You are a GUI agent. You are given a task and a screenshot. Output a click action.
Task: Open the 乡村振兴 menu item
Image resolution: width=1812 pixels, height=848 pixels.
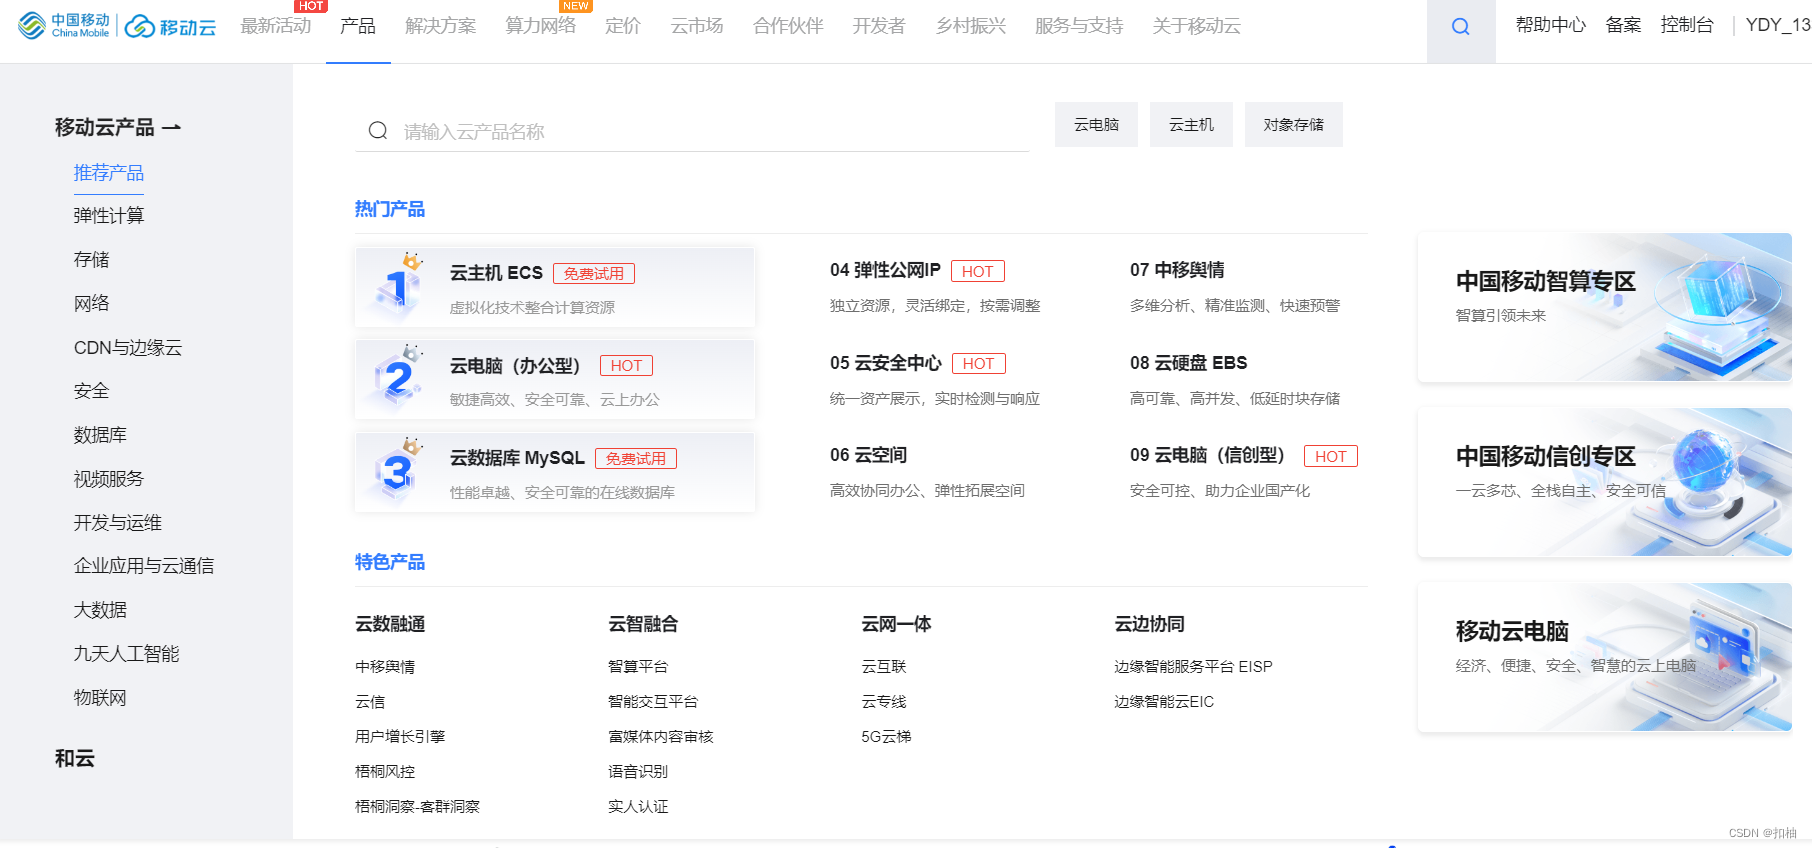(971, 26)
